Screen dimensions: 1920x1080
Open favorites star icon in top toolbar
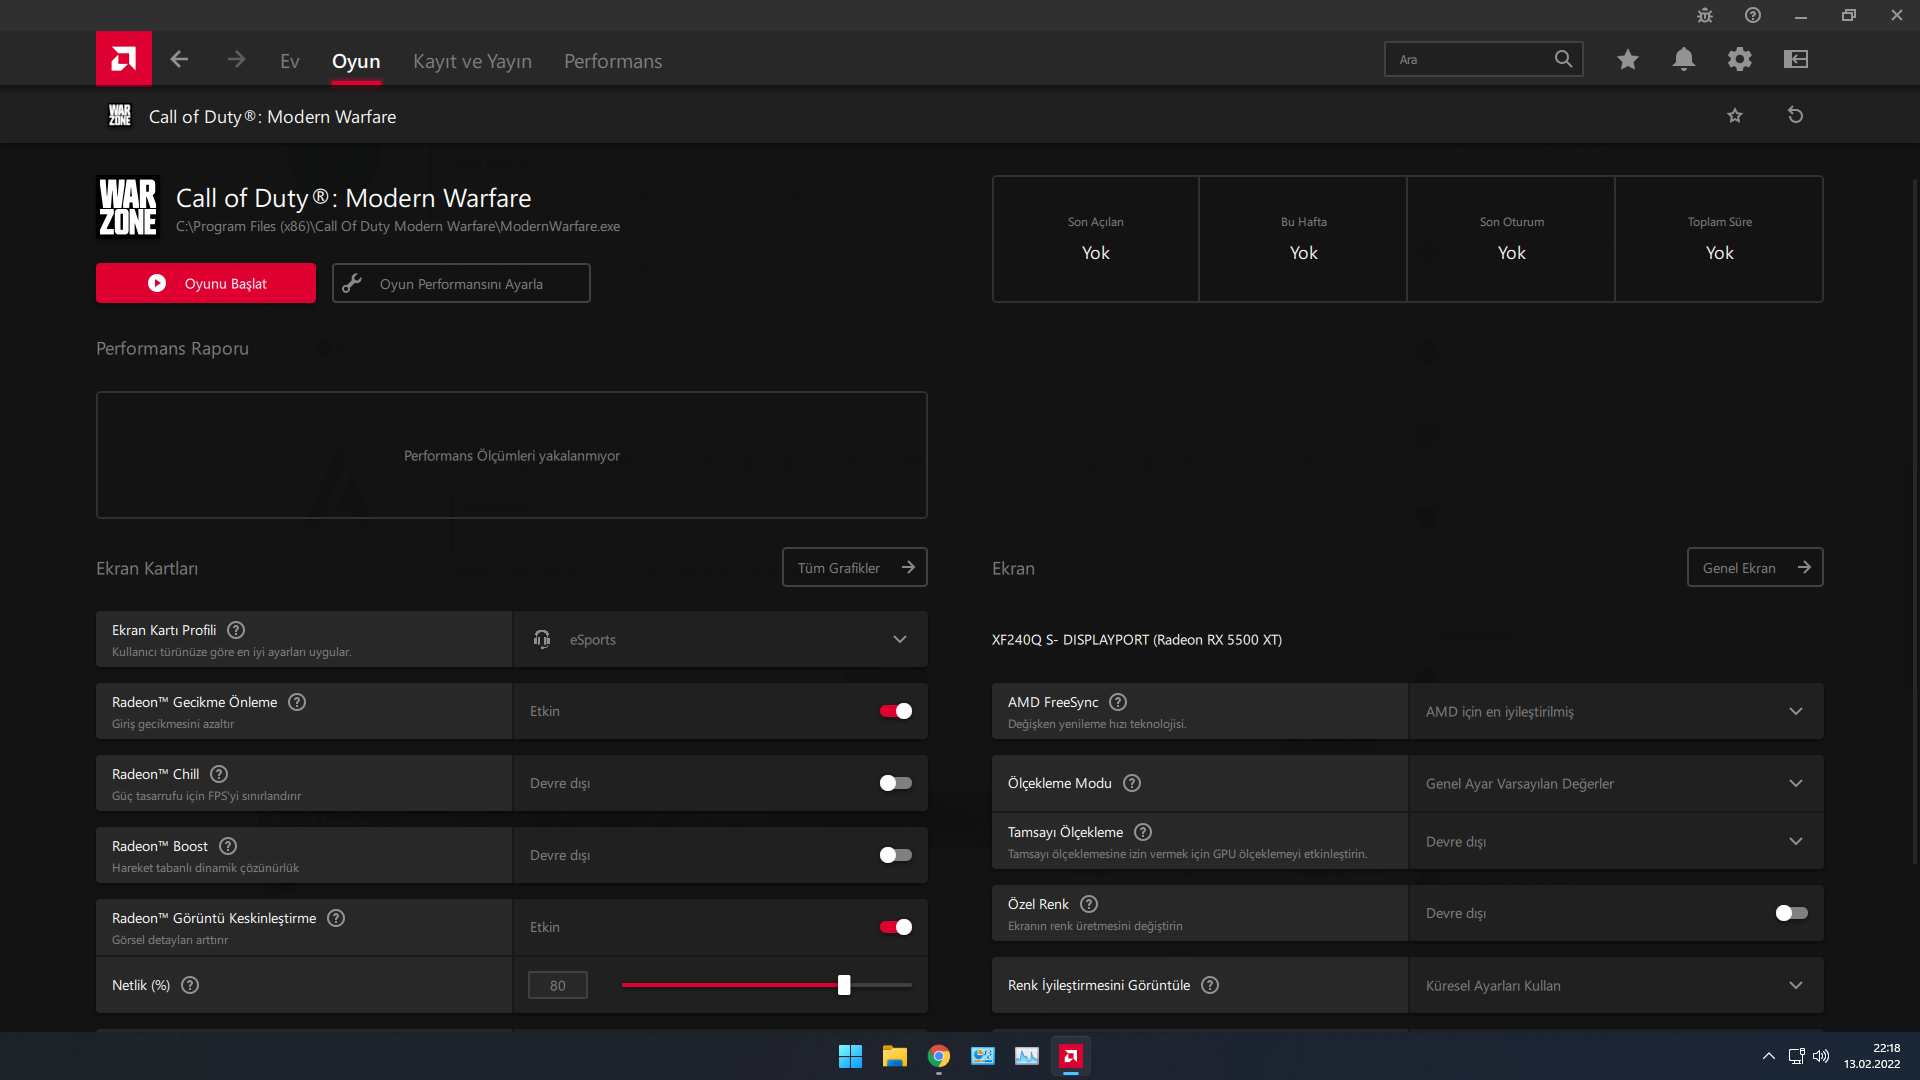click(x=1627, y=60)
